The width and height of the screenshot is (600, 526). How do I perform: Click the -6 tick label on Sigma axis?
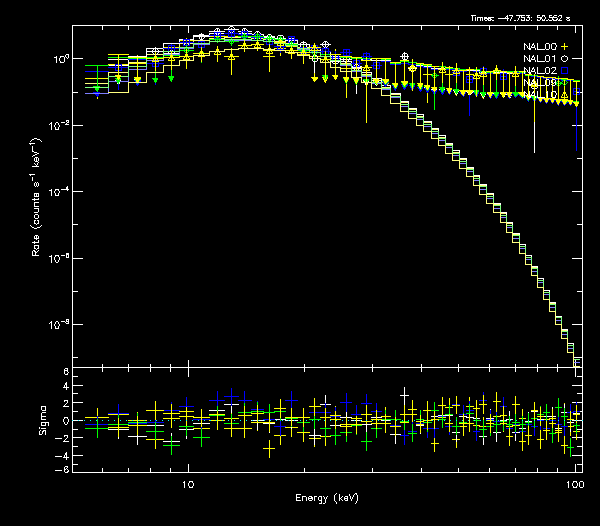pos(64,469)
